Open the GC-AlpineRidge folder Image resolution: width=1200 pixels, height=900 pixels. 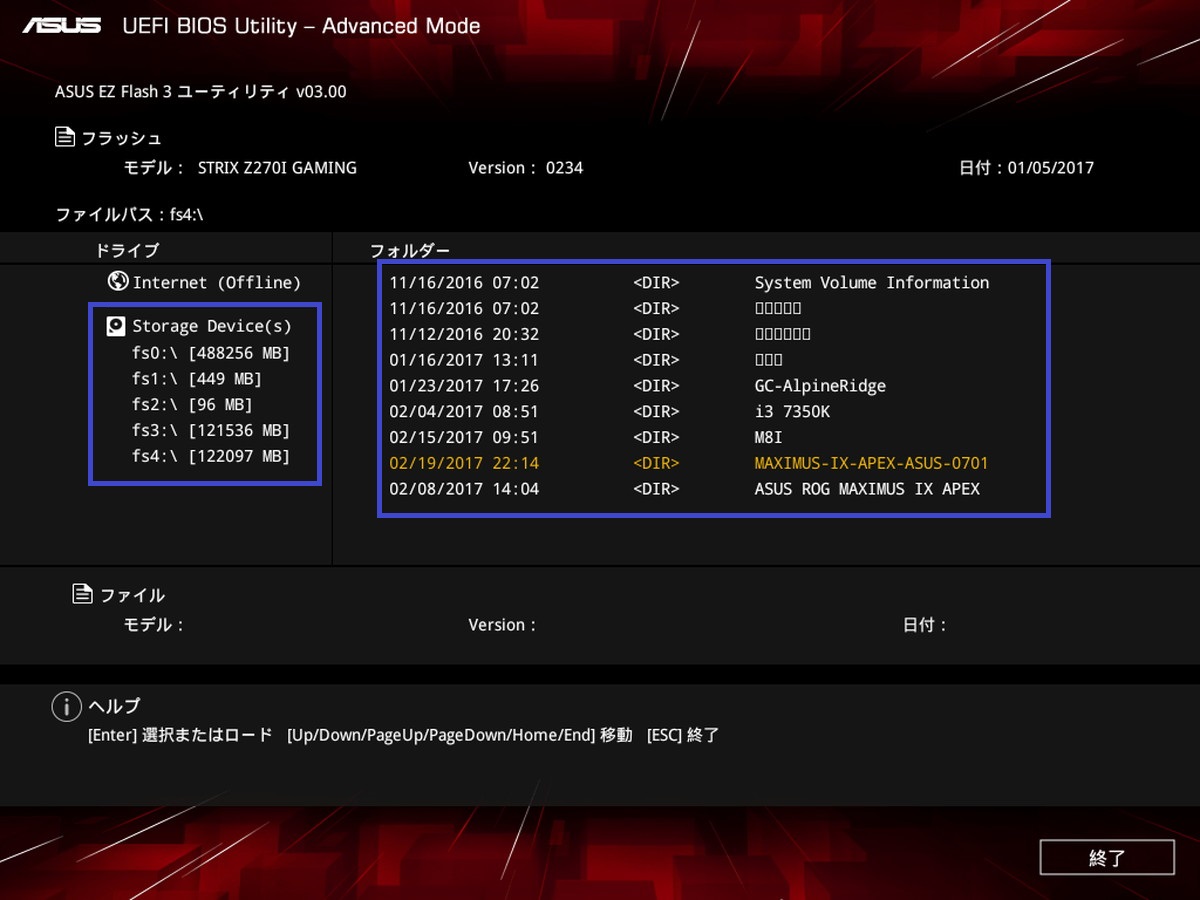click(820, 386)
